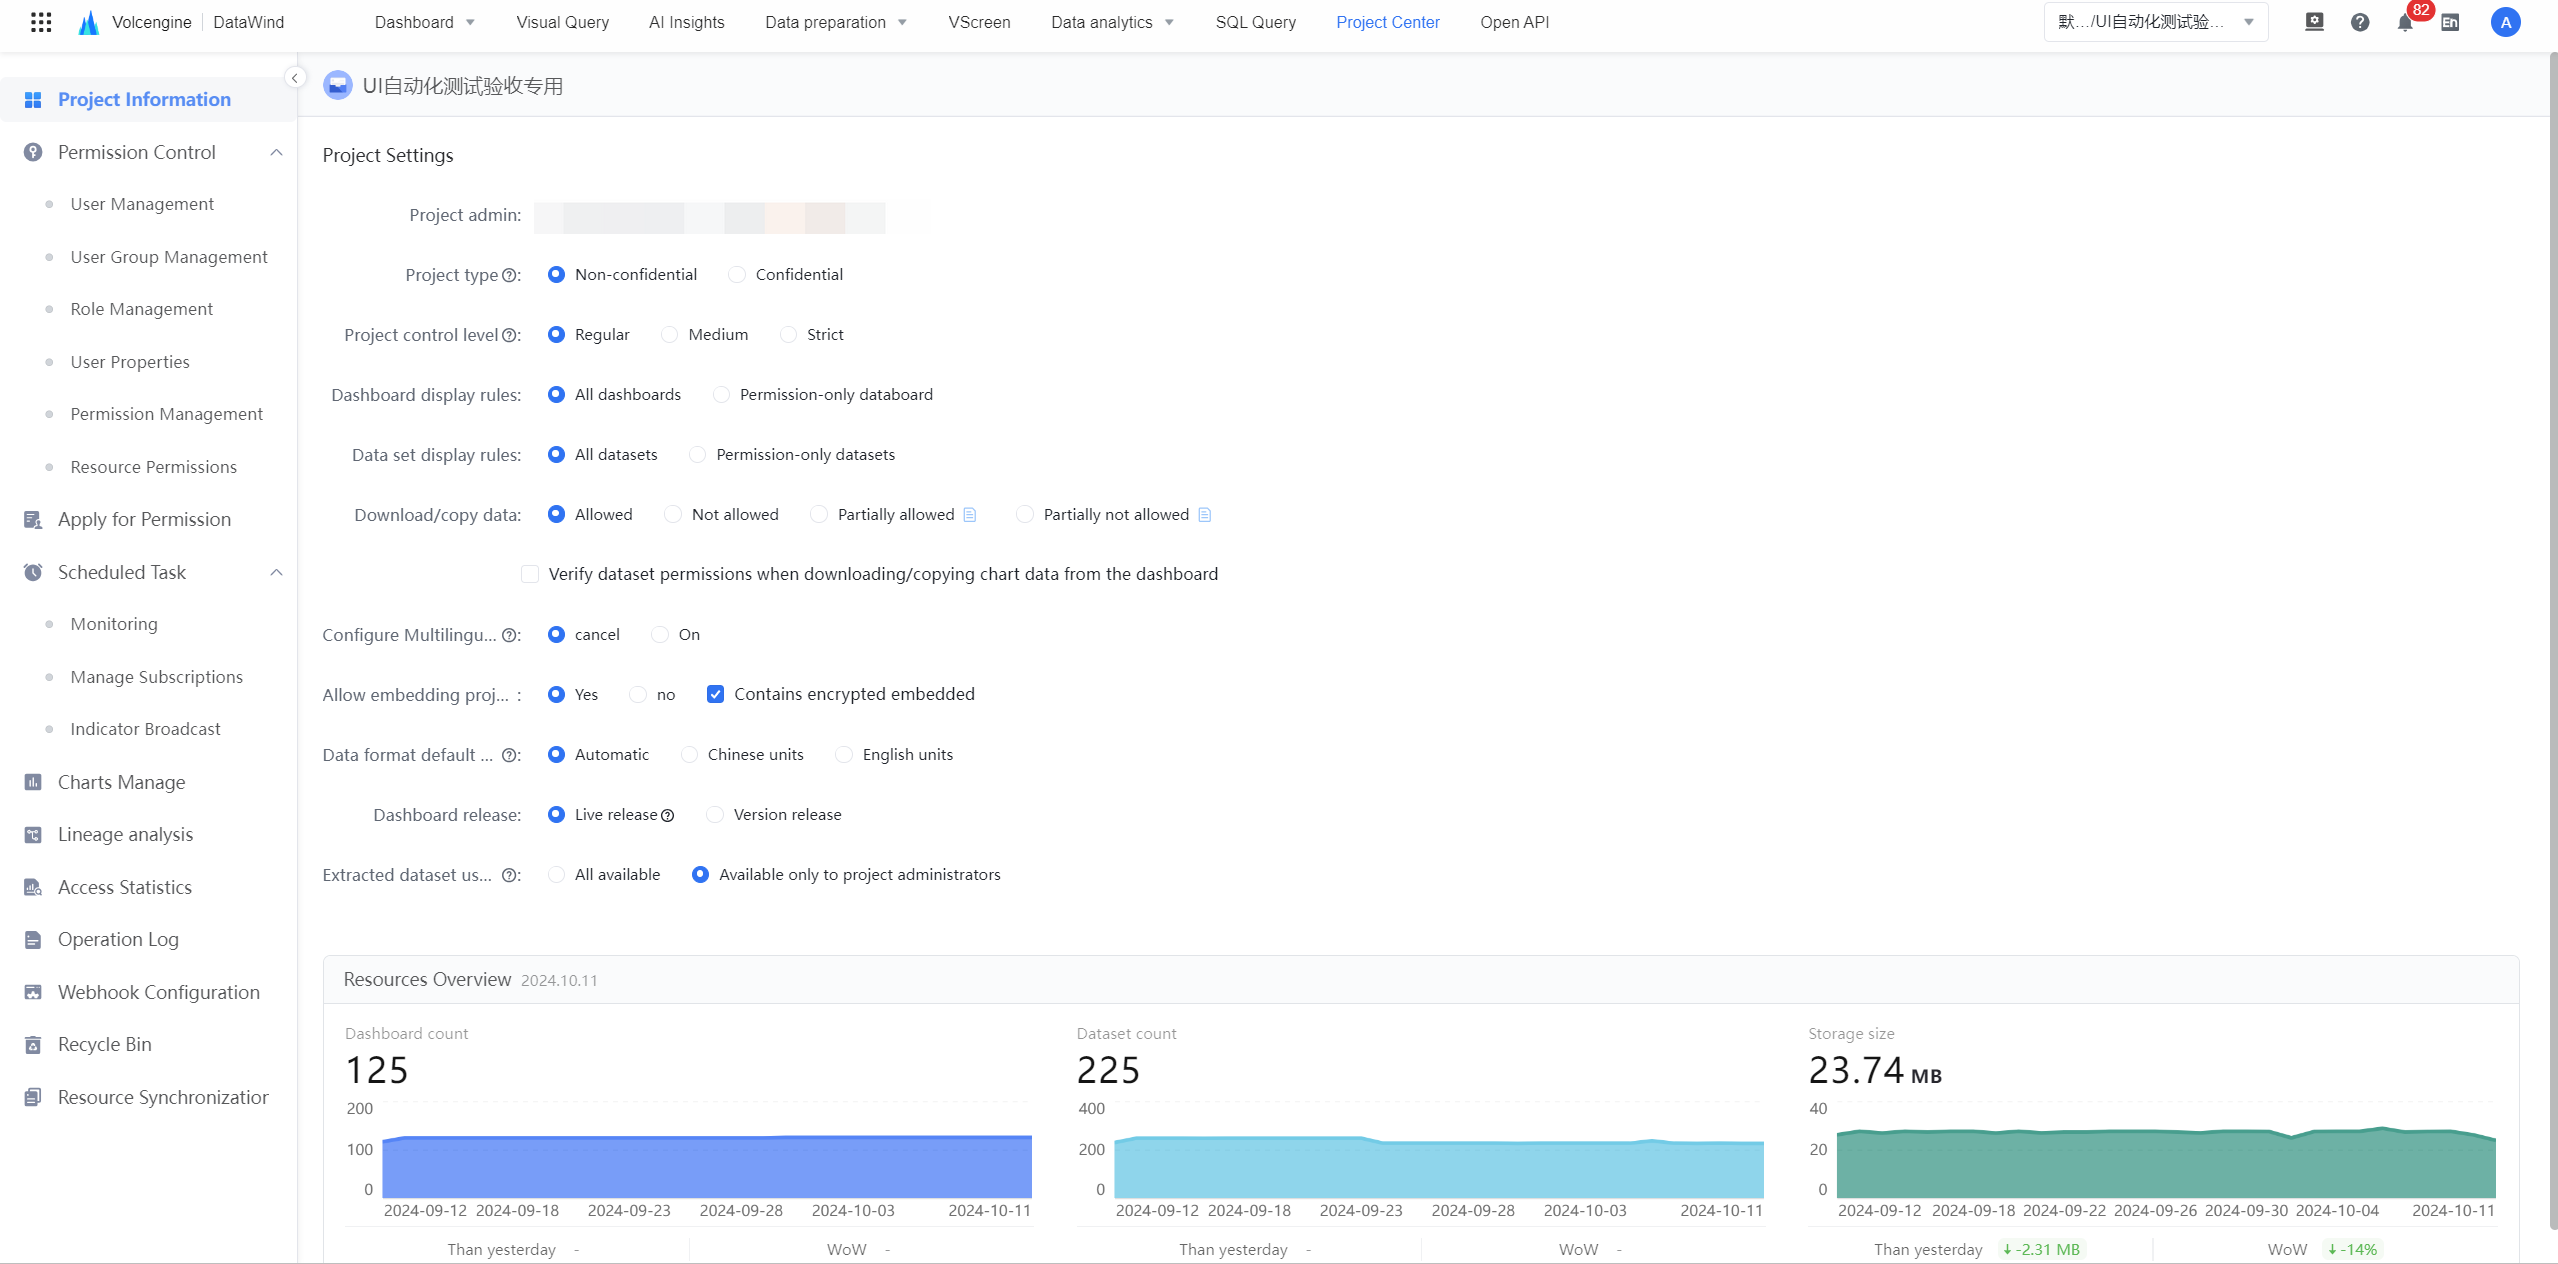Collapse the Permission Control section chevron
This screenshot has width=2558, height=1264.
click(x=276, y=152)
